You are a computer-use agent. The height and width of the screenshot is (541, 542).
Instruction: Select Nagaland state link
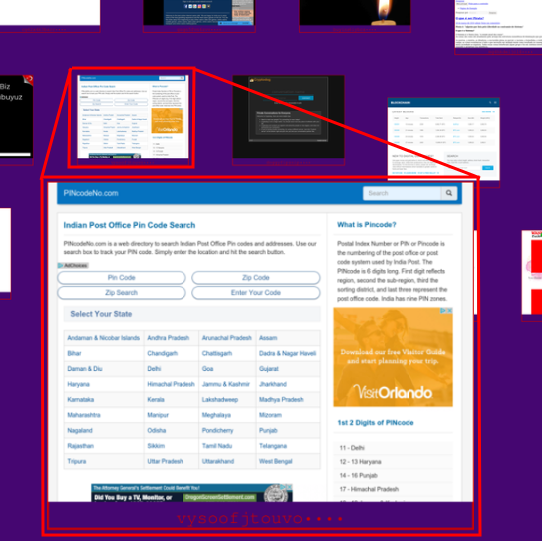click(80, 430)
